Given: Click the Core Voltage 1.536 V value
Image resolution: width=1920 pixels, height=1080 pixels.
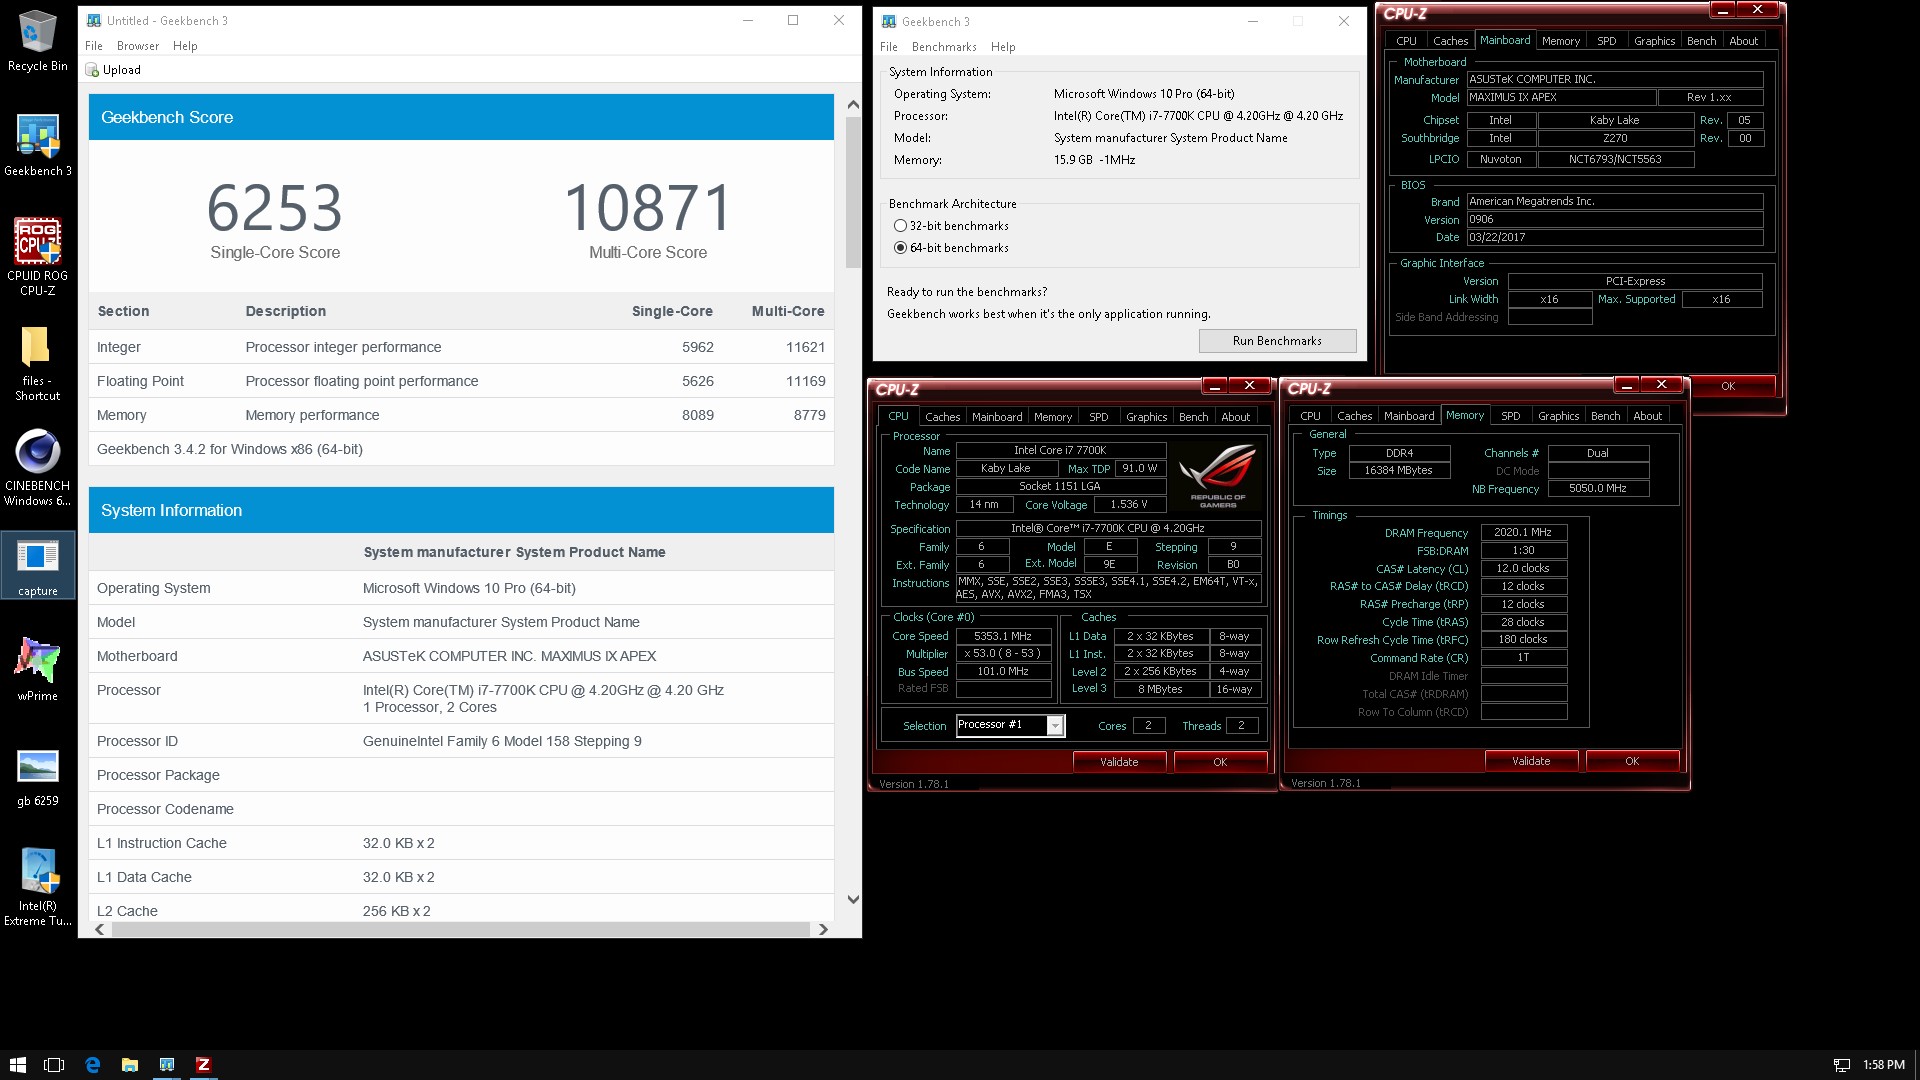Looking at the screenshot, I should coord(1129,505).
